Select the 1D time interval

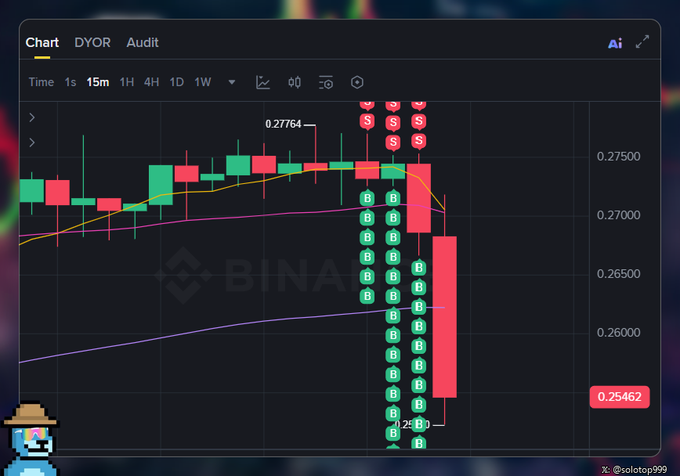177,82
